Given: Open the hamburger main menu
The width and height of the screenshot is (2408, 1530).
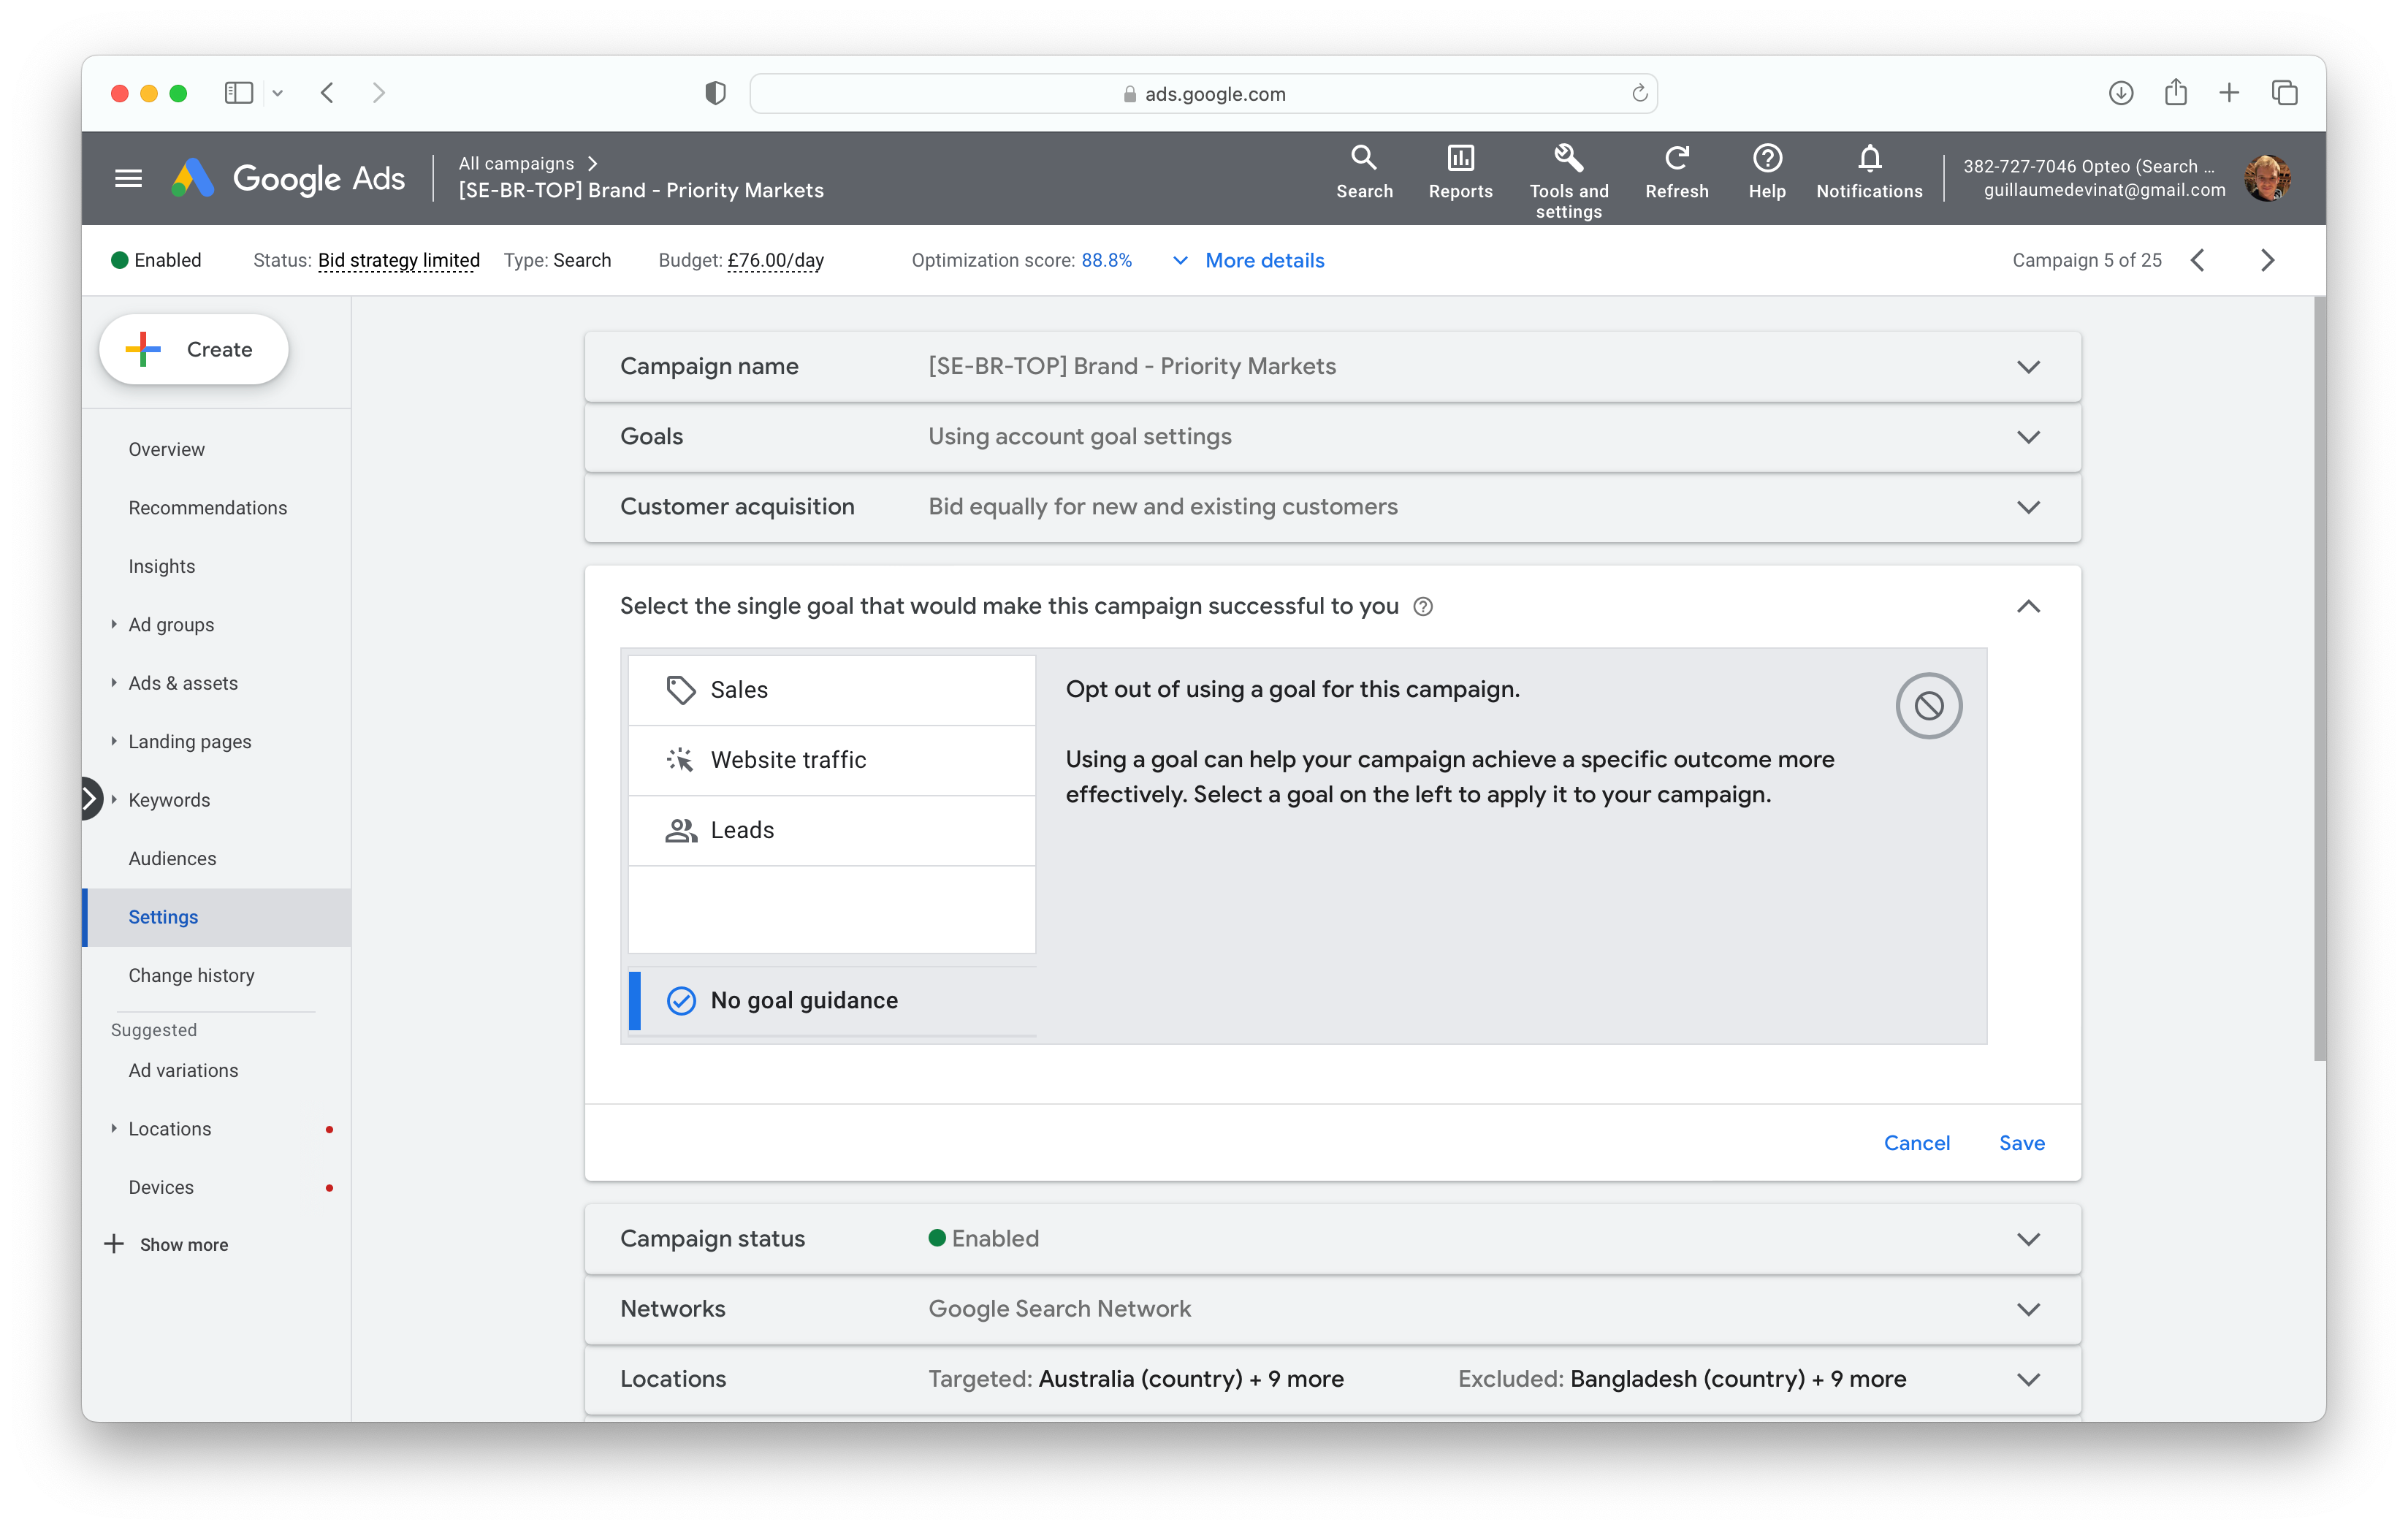Looking at the screenshot, I should (x=128, y=179).
